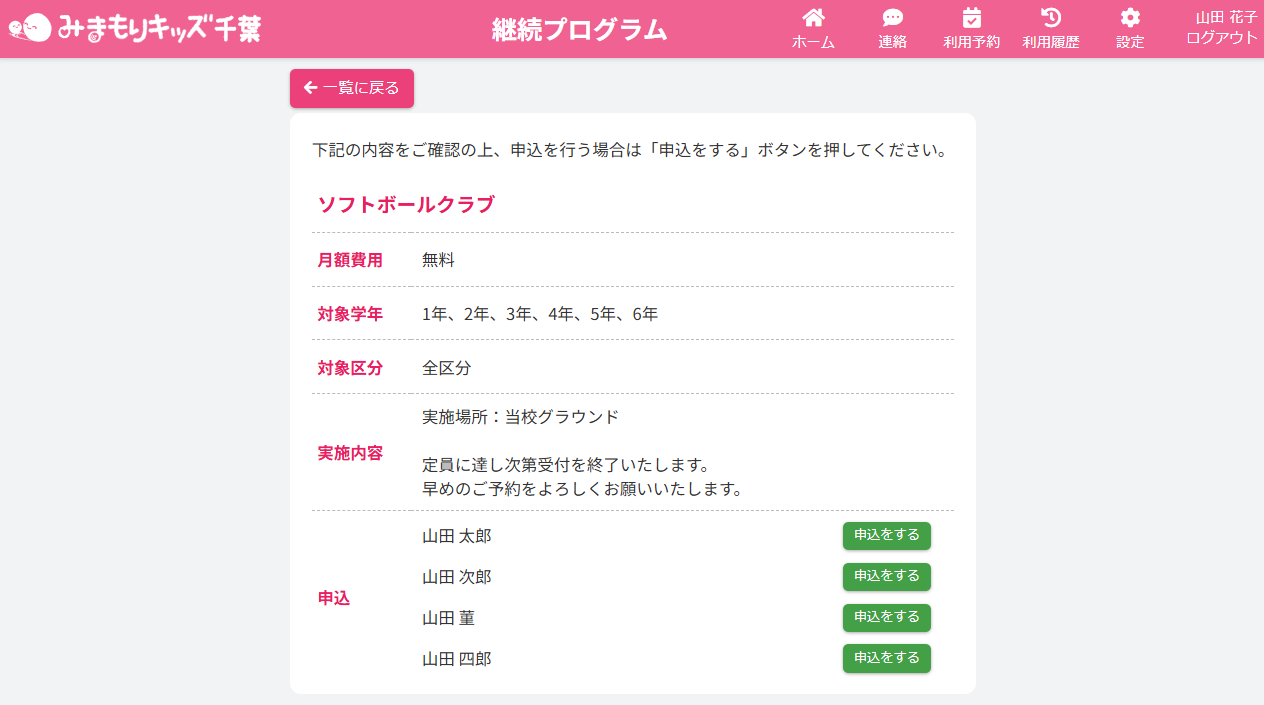Log out using the ログアウト link

click(1221, 38)
